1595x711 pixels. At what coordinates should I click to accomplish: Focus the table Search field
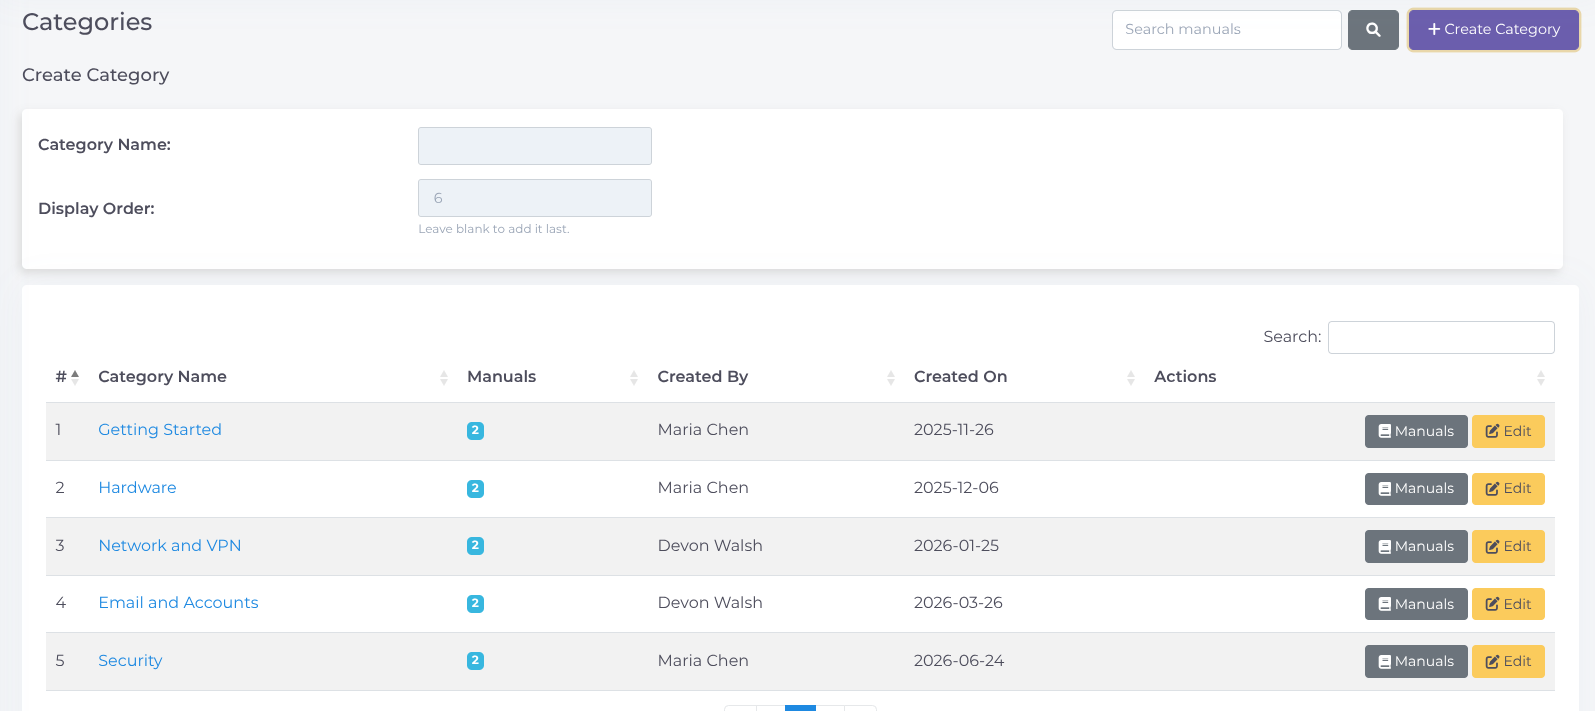click(x=1441, y=337)
